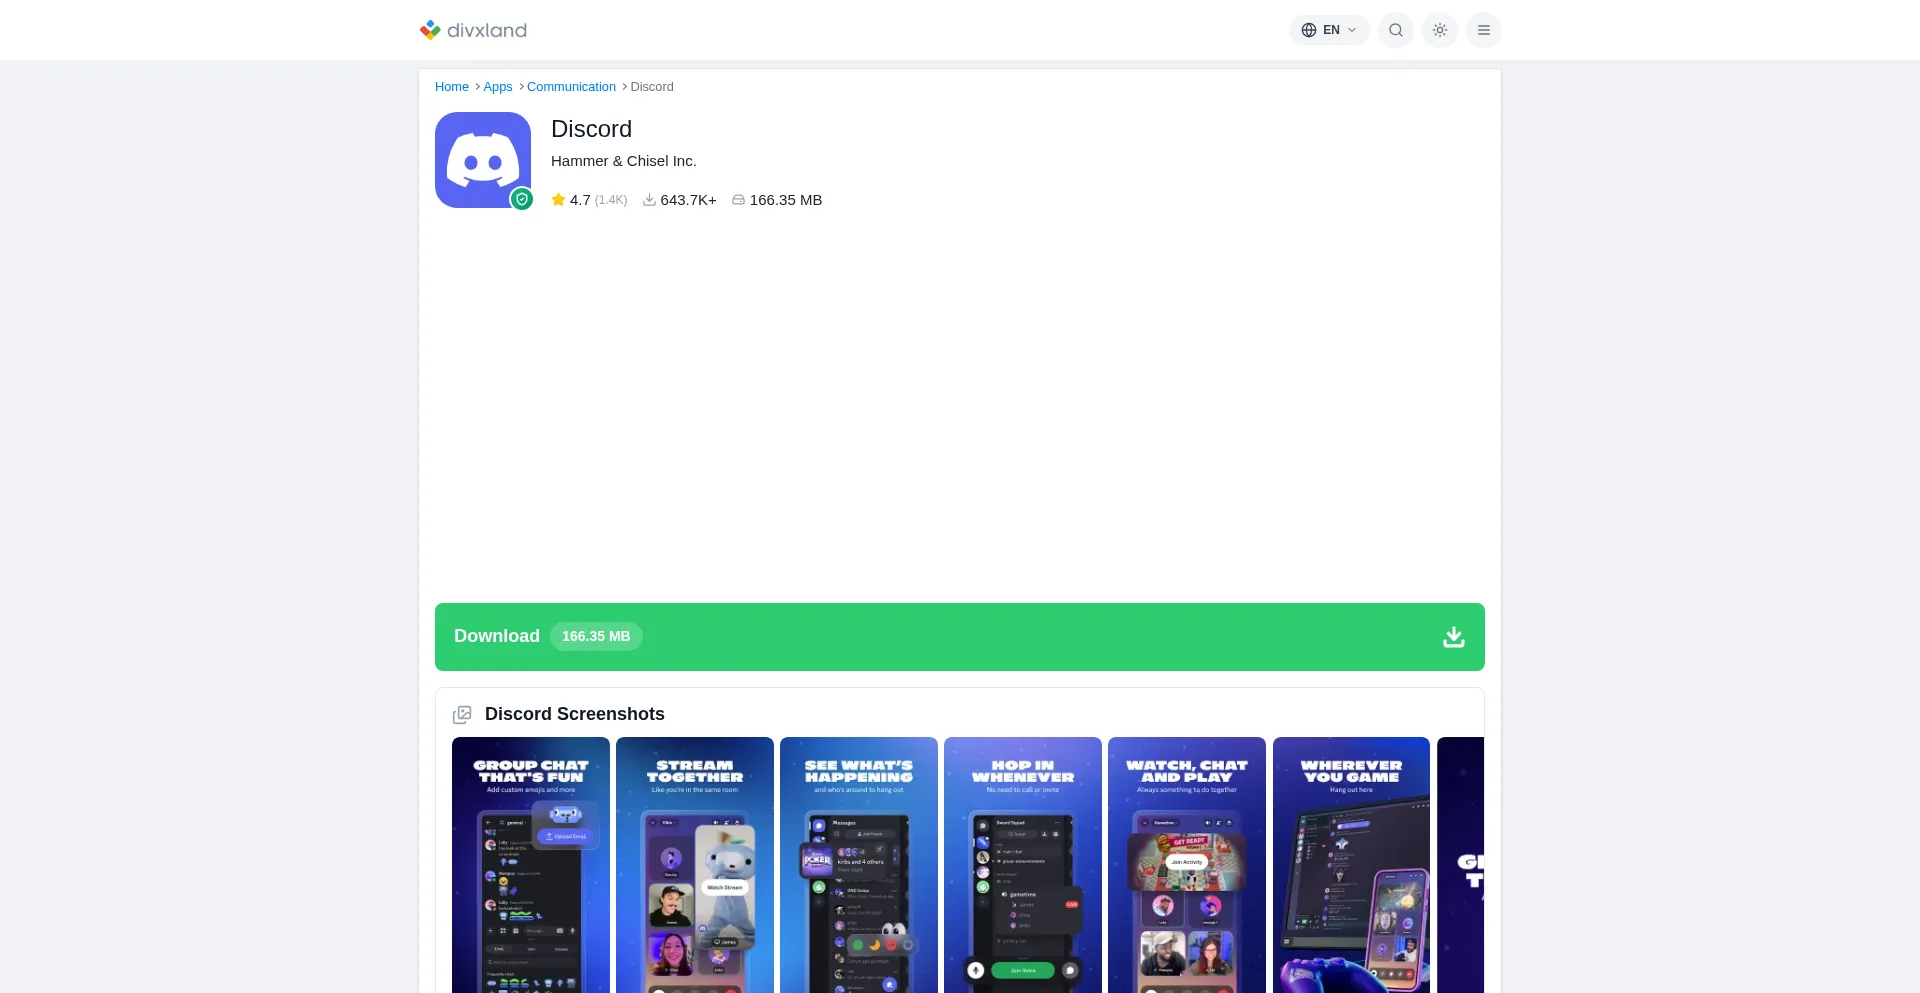Screen dimensions: 1920x993
Task: Open the 'Wherever You Game' screenshot
Action: (1351, 865)
